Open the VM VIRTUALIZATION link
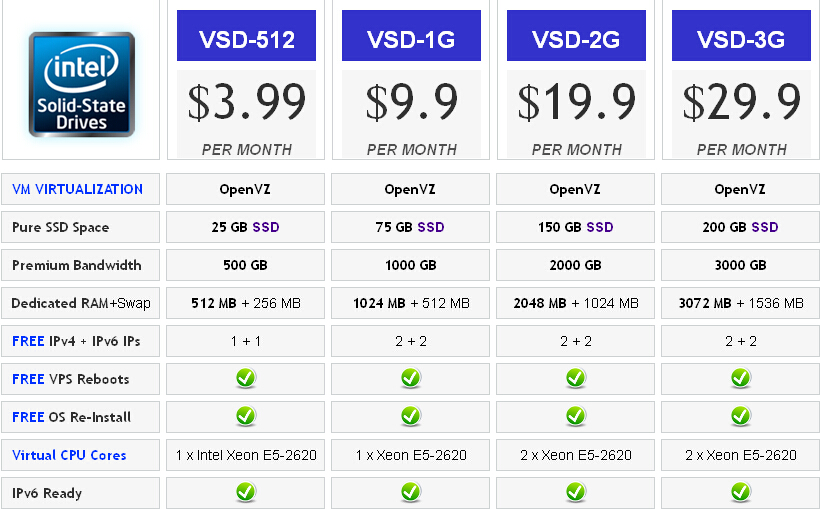The image size is (820, 509). pyautogui.click(x=77, y=189)
